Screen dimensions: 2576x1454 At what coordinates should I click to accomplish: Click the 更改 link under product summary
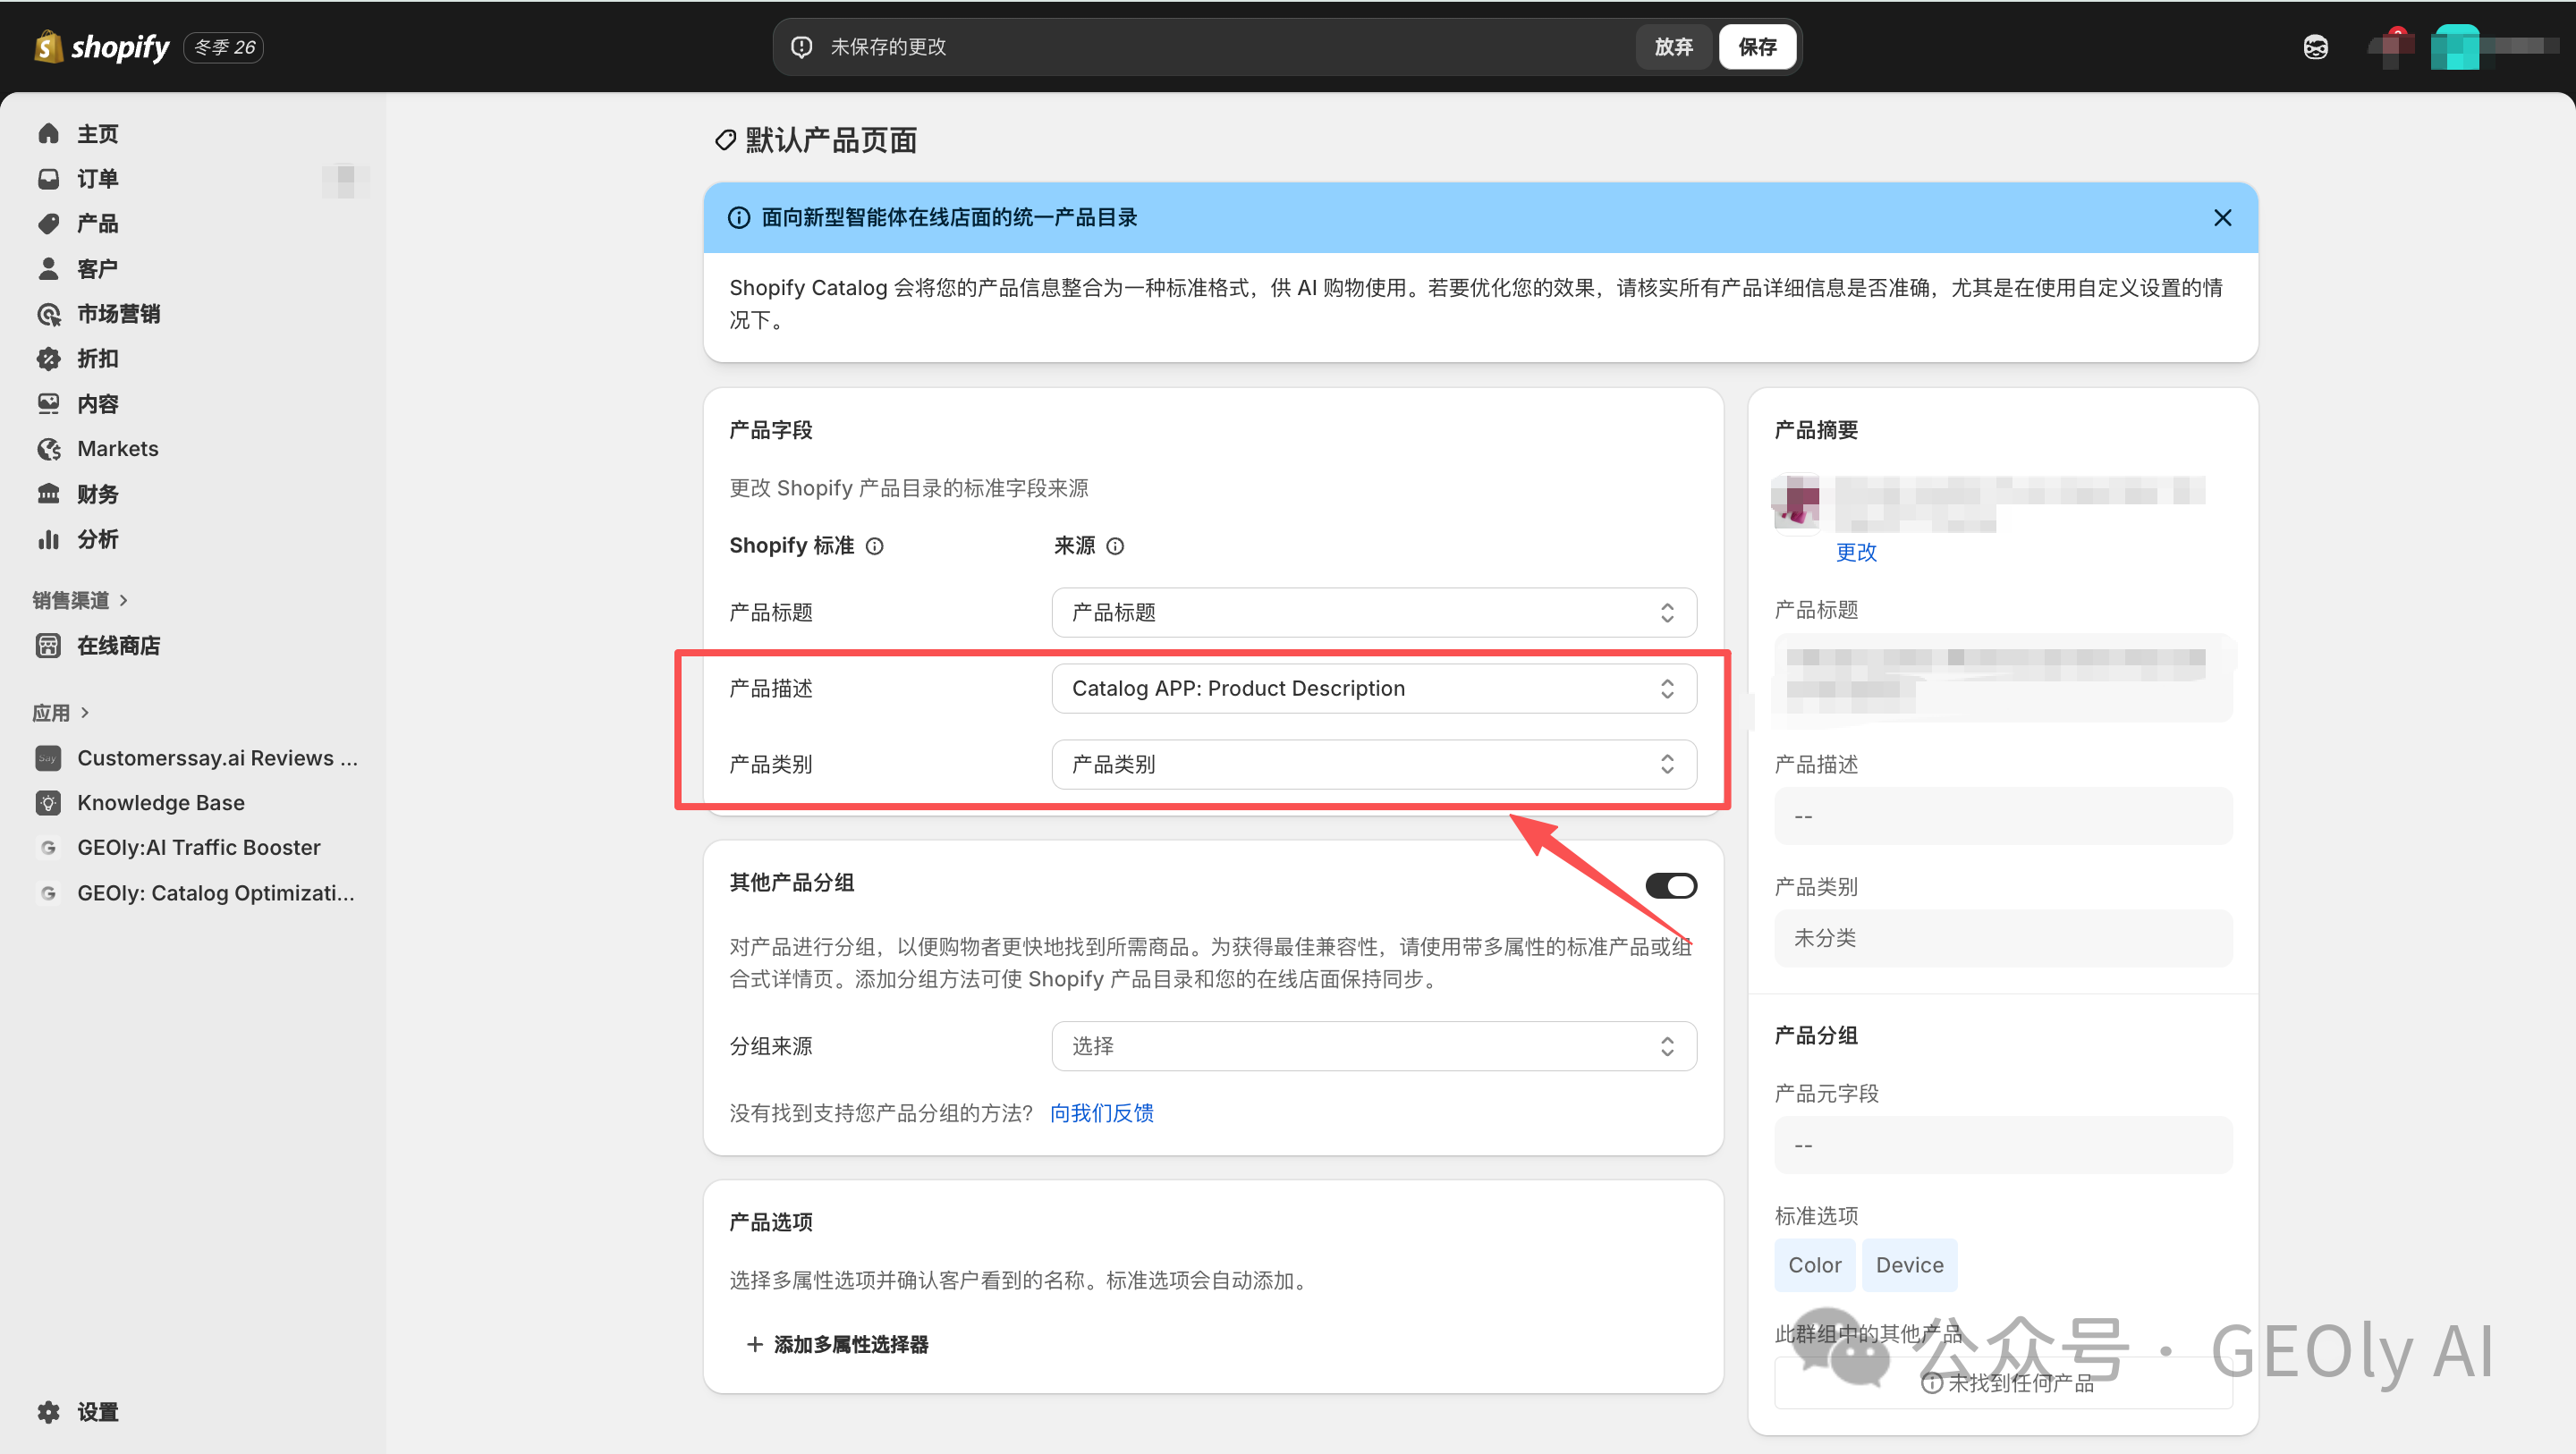[x=1856, y=553]
